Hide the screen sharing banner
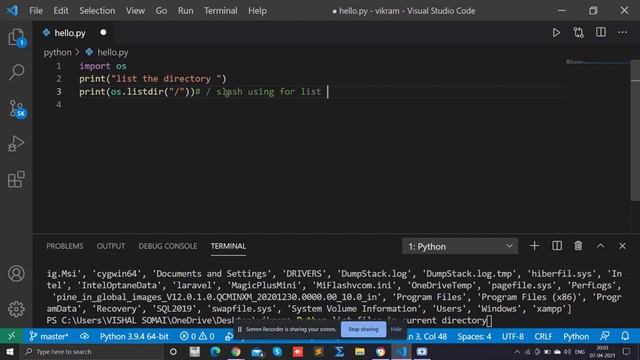Image resolution: width=640 pixels, height=360 pixels. pyautogui.click(x=396, y=329)
